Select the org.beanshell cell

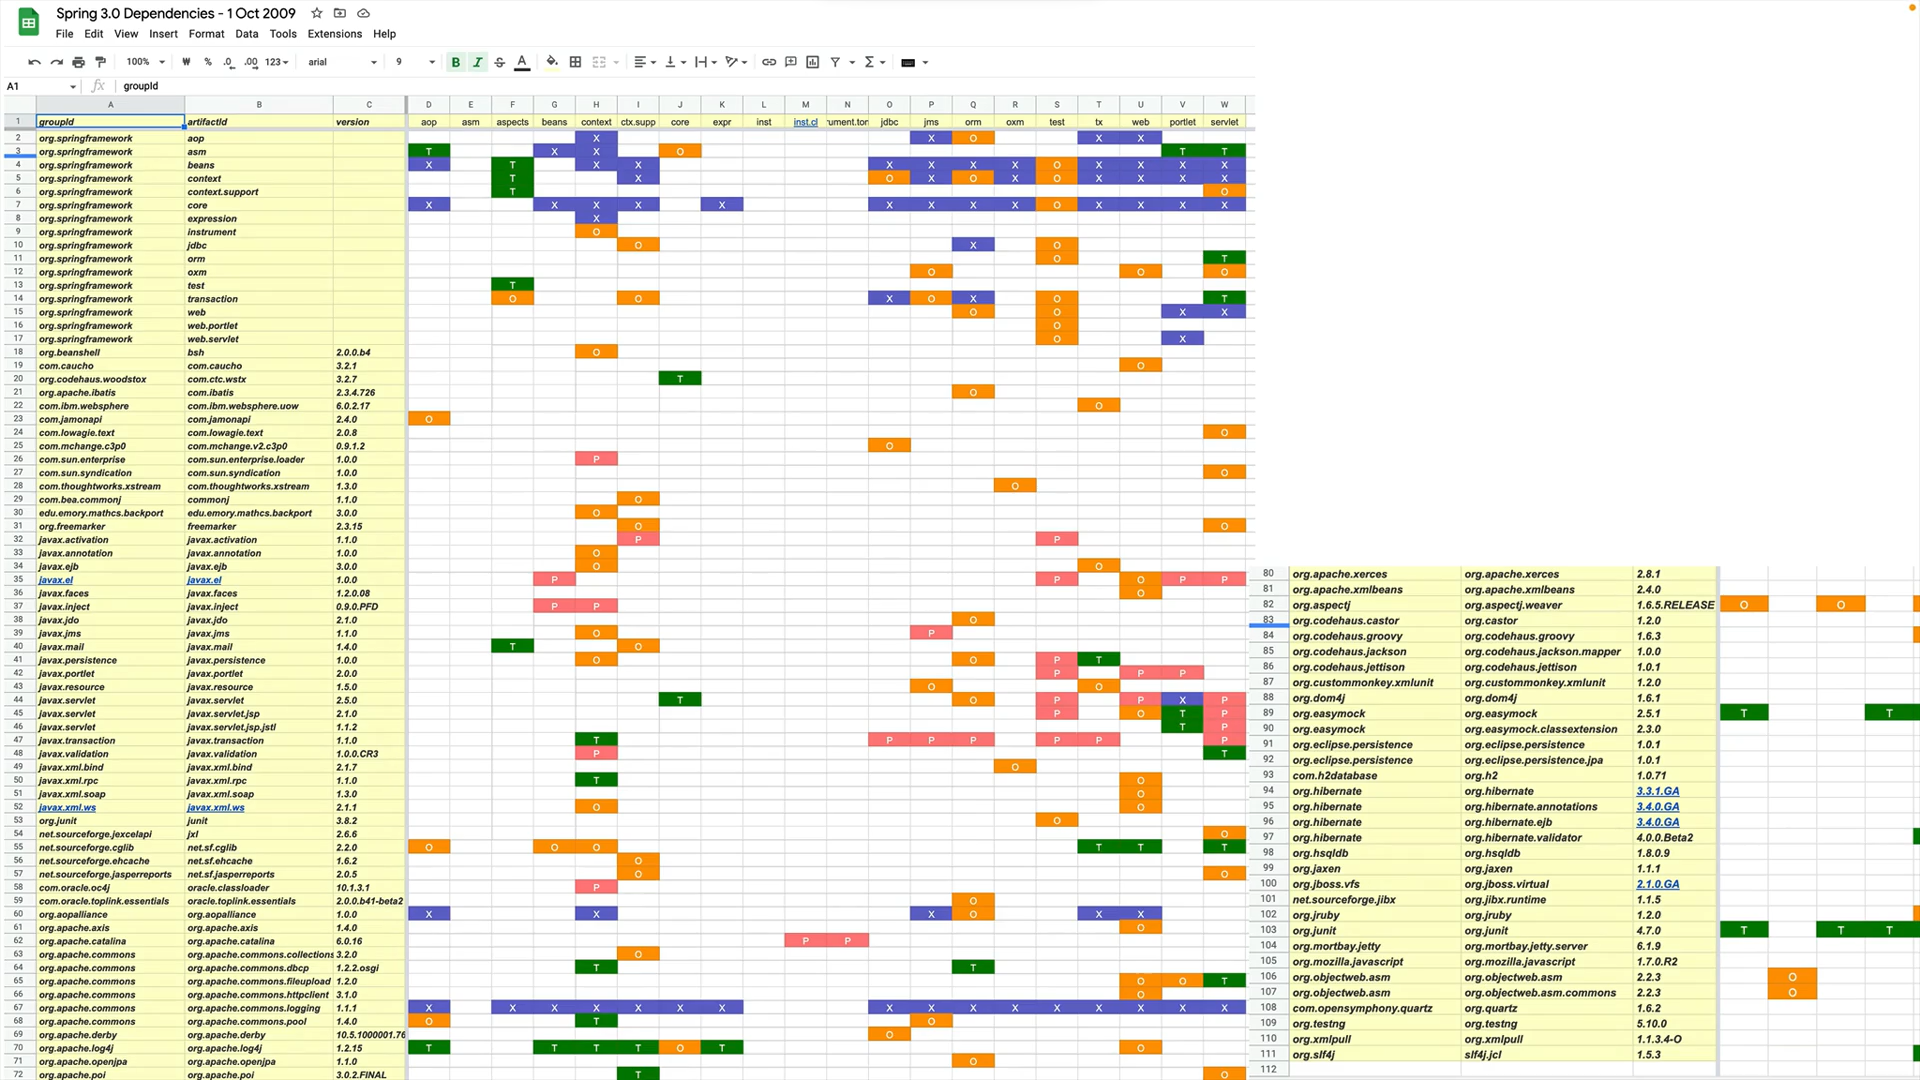click(110, 352)
